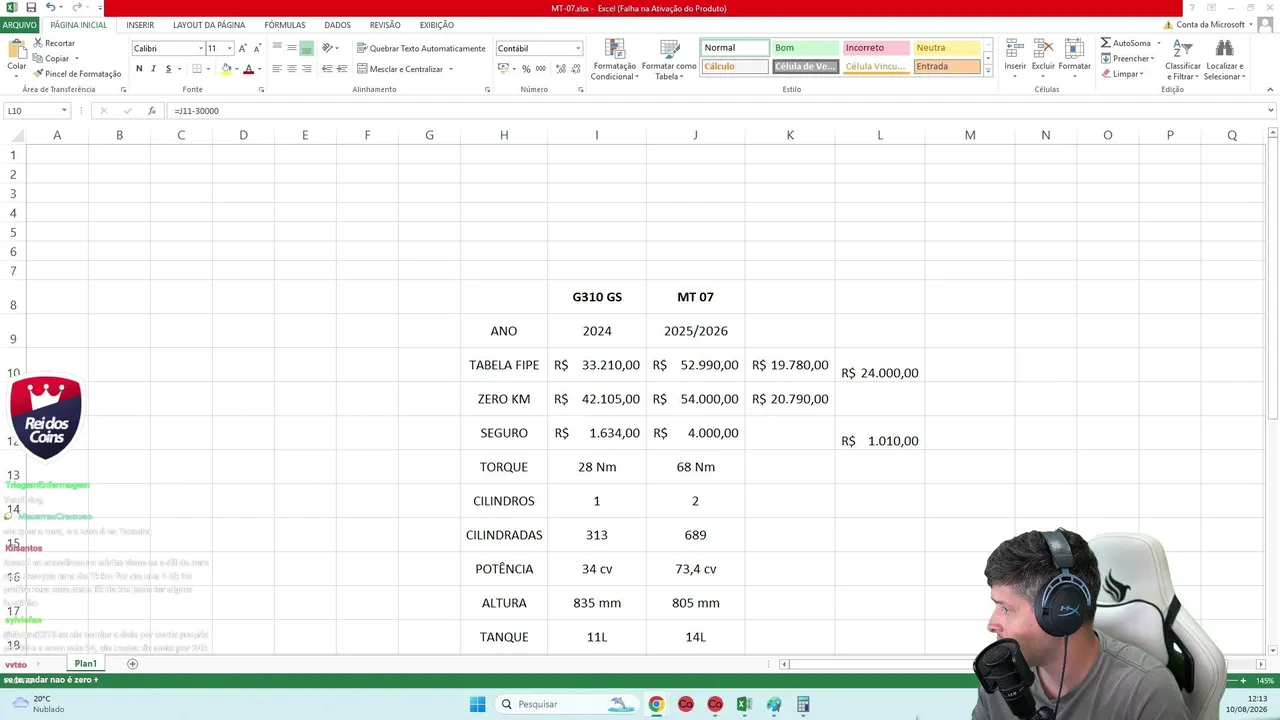1280x720 pixels.
Task: Click the percent style icon
Action: [527, 69]
